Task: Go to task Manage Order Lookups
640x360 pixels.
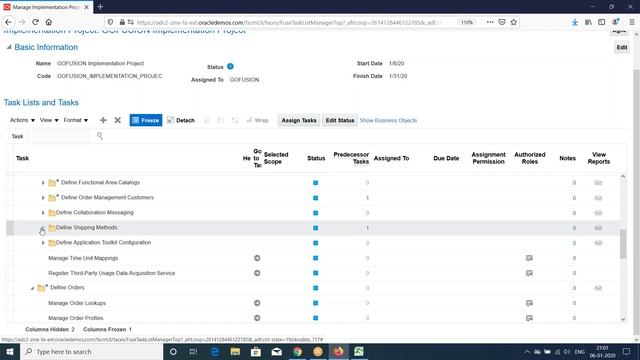Action: tap(257, 303)
